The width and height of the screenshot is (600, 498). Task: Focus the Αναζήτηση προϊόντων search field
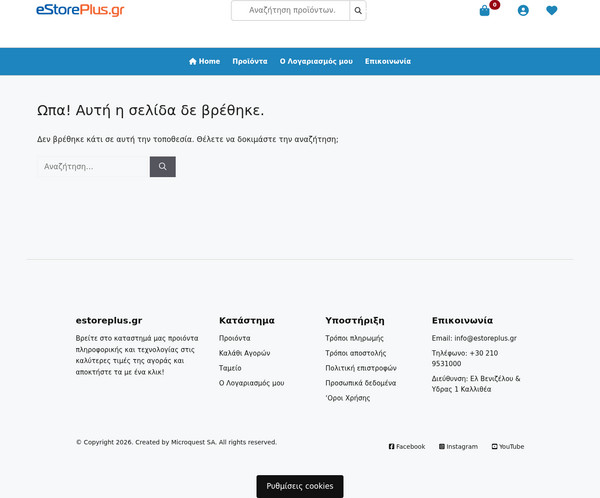pos(291,10)
